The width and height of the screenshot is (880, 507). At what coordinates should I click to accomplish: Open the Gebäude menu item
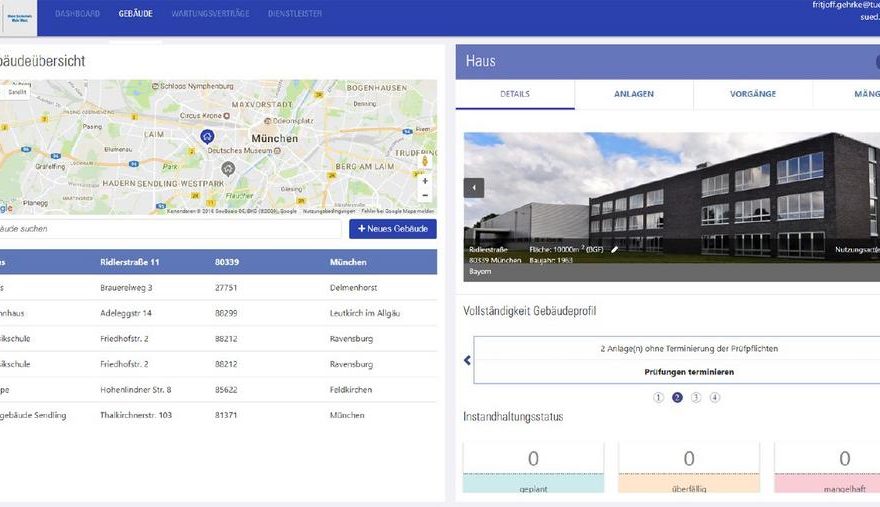[135, 13]
